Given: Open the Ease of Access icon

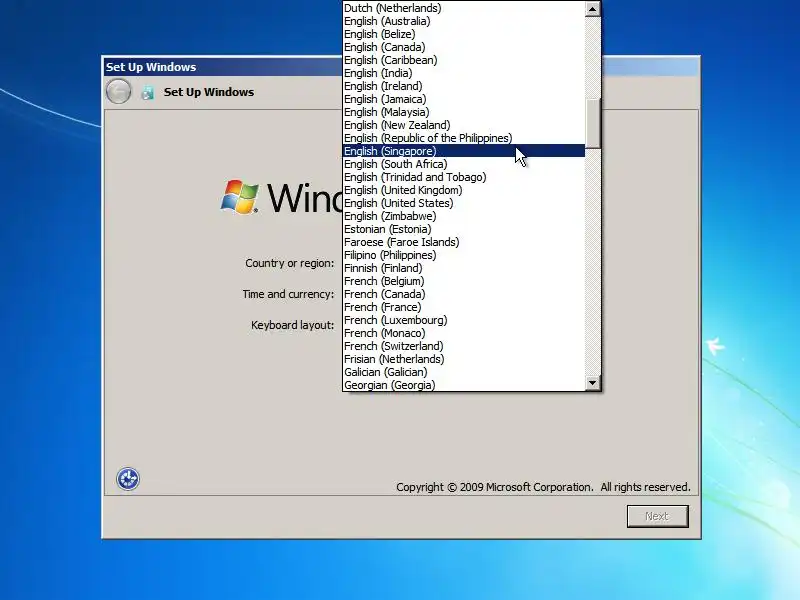Looking at the screenshot, I should [x=128, y=479].
